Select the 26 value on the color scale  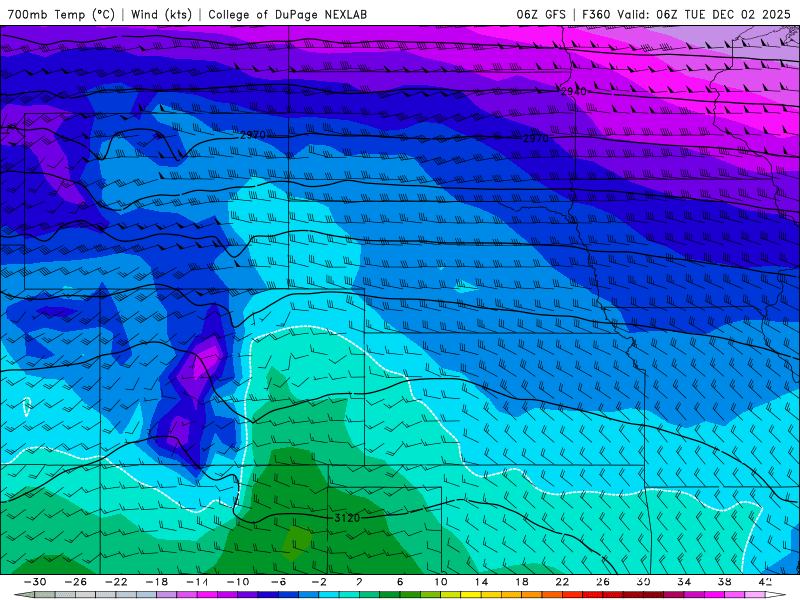tap(603, 582)
